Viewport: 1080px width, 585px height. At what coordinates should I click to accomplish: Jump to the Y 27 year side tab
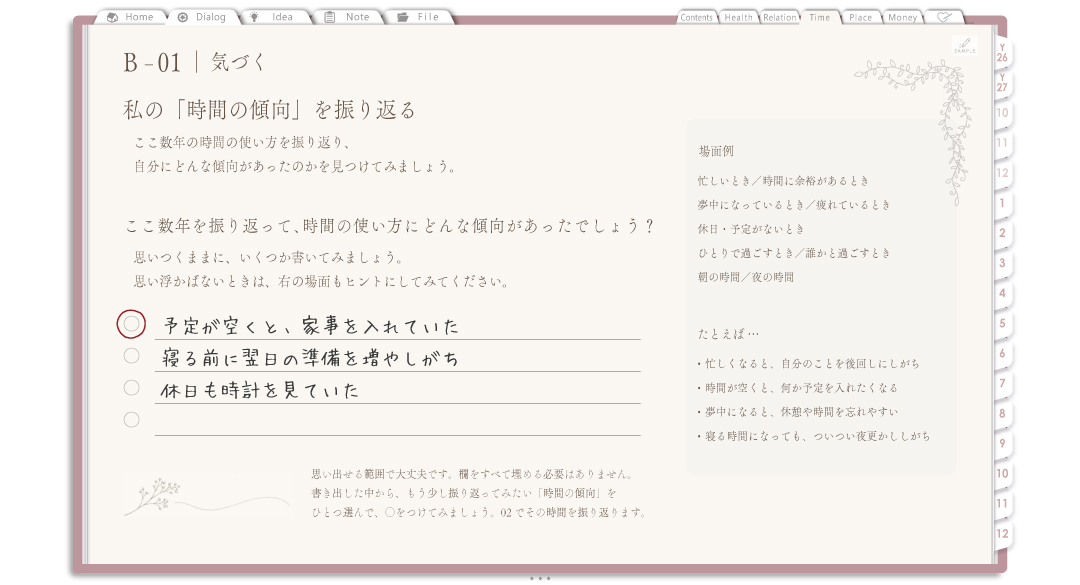coord(1002,83)
